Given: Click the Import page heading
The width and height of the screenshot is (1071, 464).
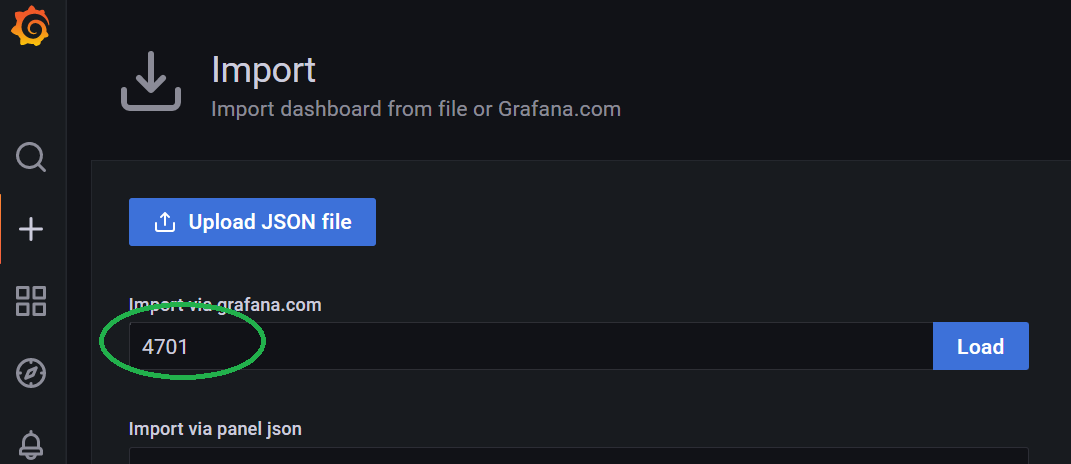Looking at the screenshot, I should pos(263,70).
